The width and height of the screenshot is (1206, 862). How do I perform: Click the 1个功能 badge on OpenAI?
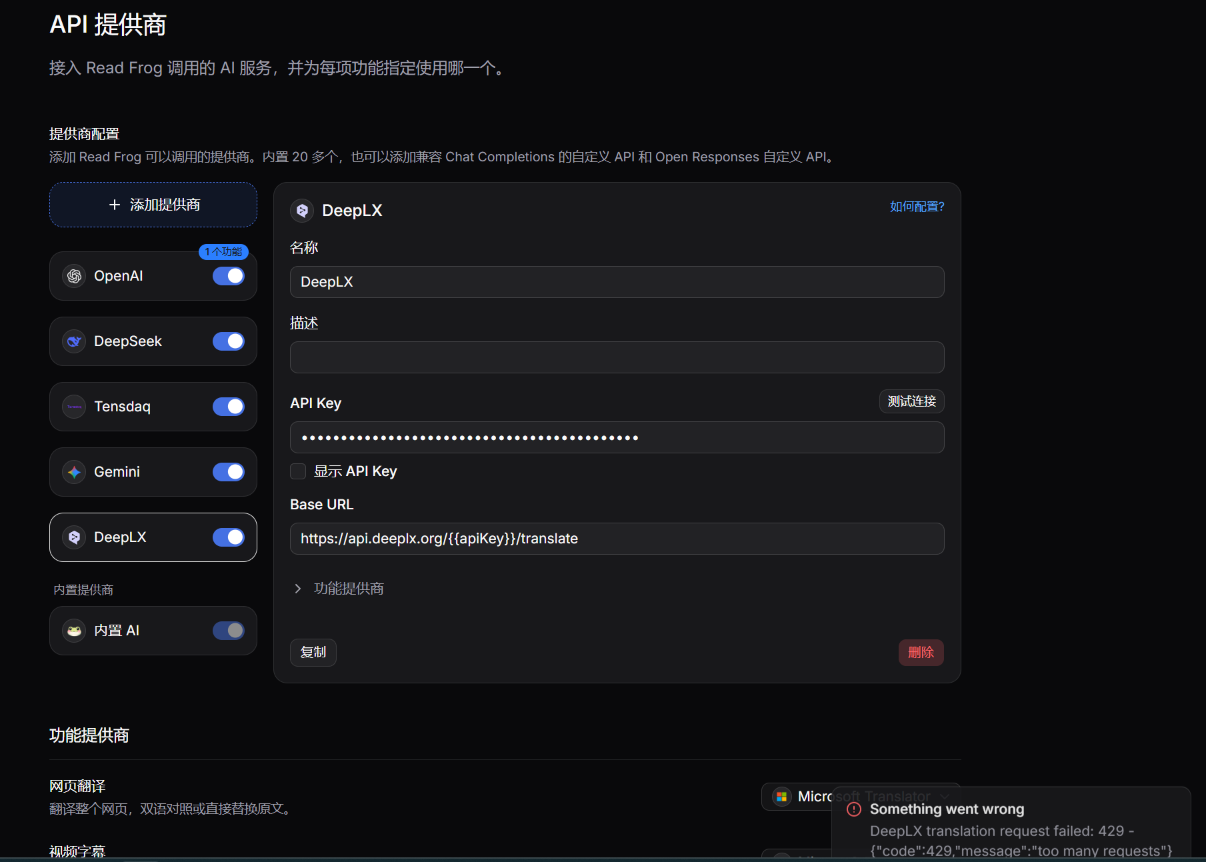pyautogui.click(x=223, y=252)
